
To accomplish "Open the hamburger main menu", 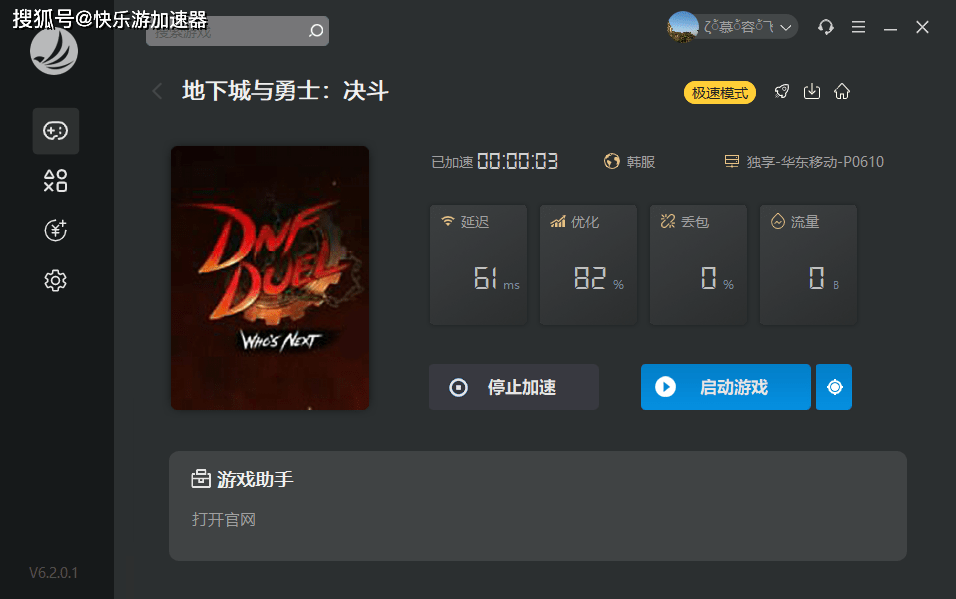I will [x=858, y=27].
